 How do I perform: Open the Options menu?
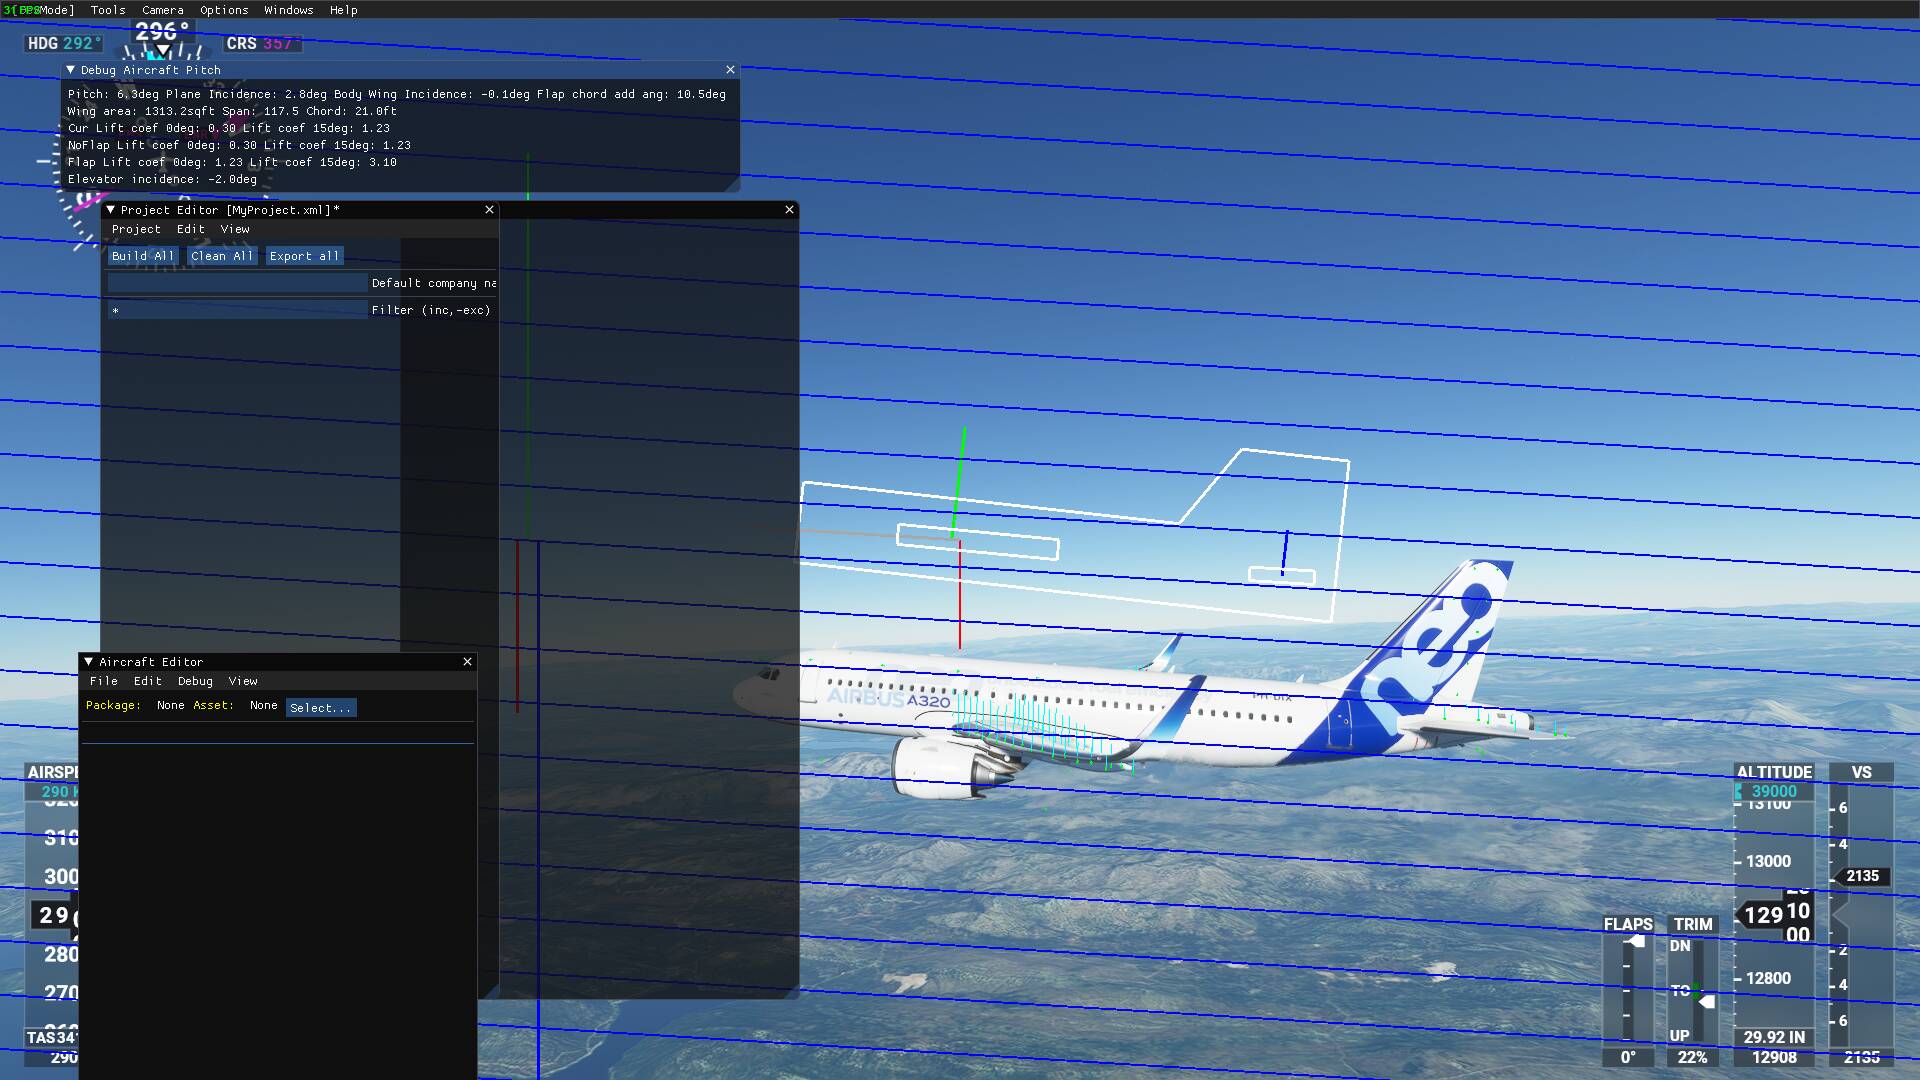coord(224,10)
